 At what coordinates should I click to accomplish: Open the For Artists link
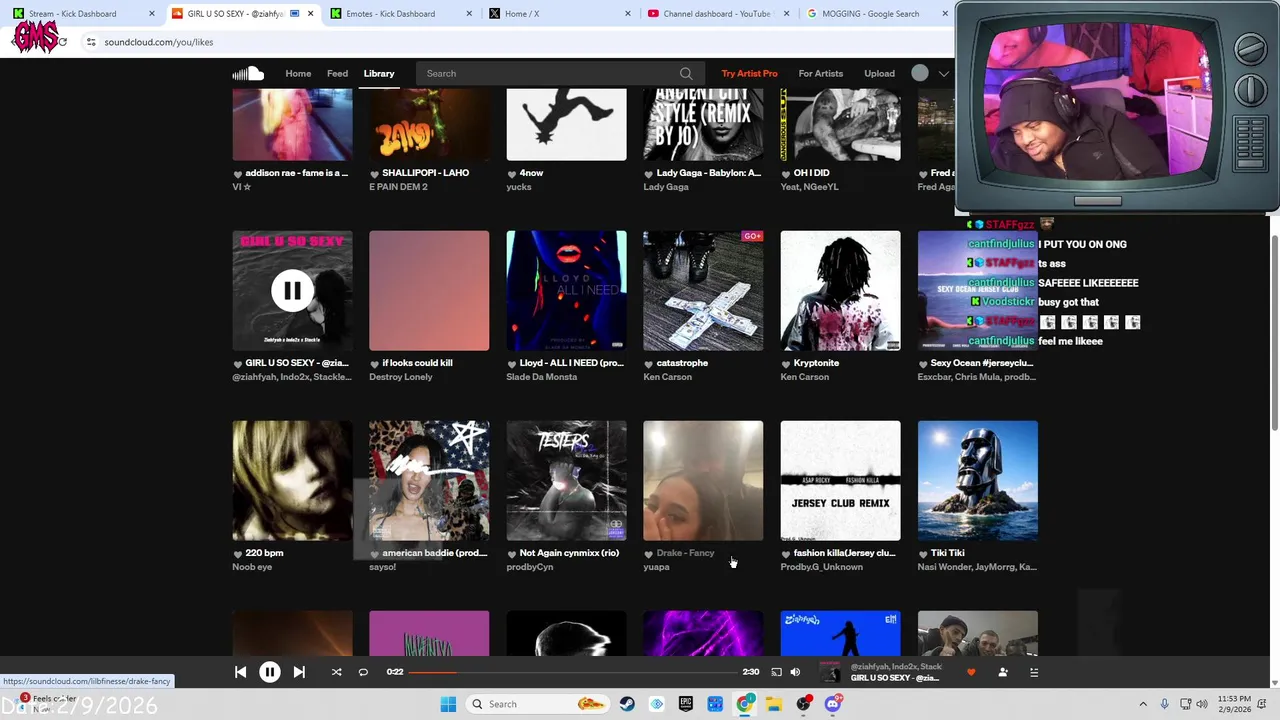click(821, 73)
